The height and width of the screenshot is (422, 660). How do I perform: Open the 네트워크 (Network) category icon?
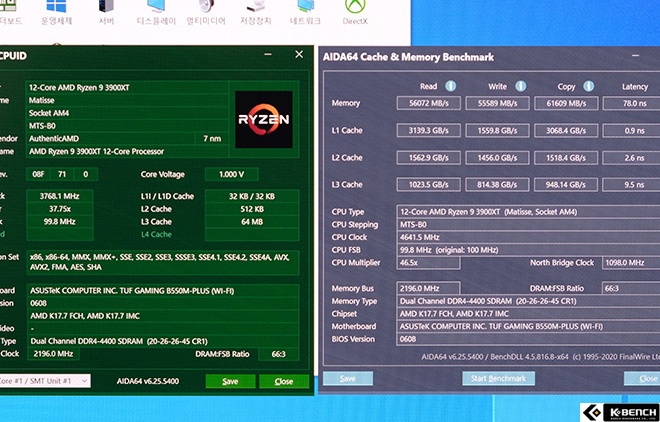tap(305, 13)
